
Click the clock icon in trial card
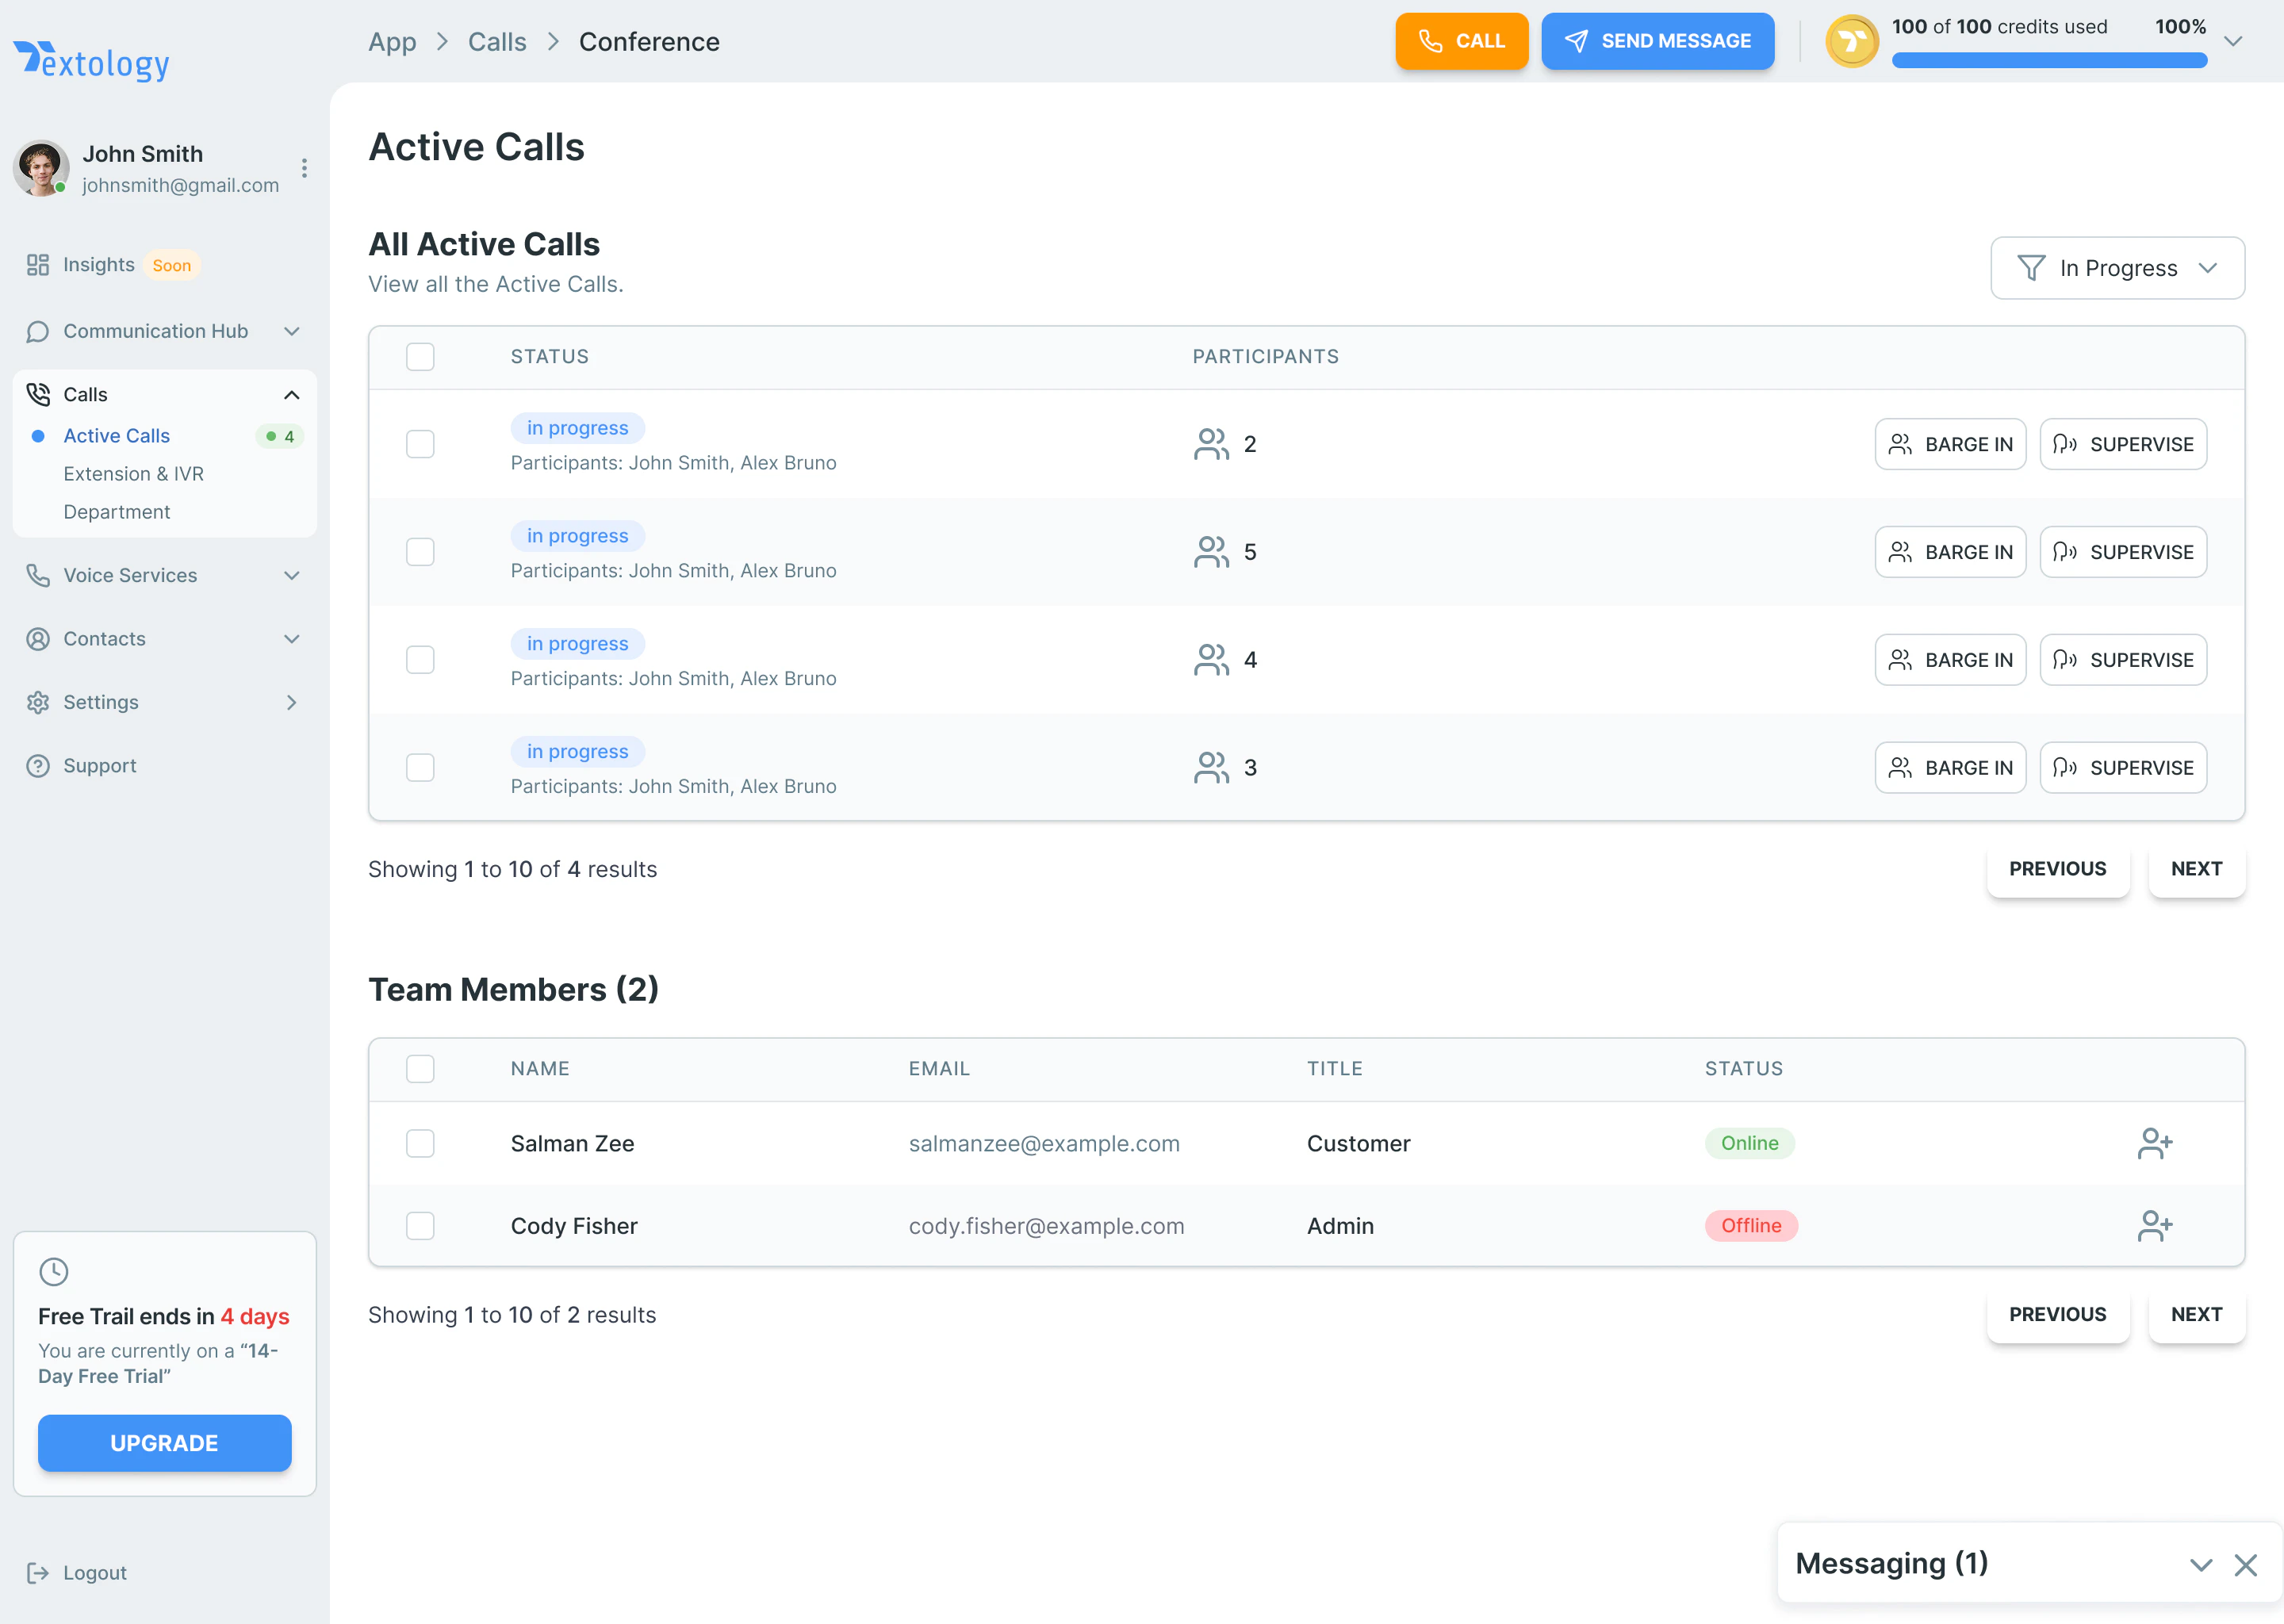coord(54,1272)
